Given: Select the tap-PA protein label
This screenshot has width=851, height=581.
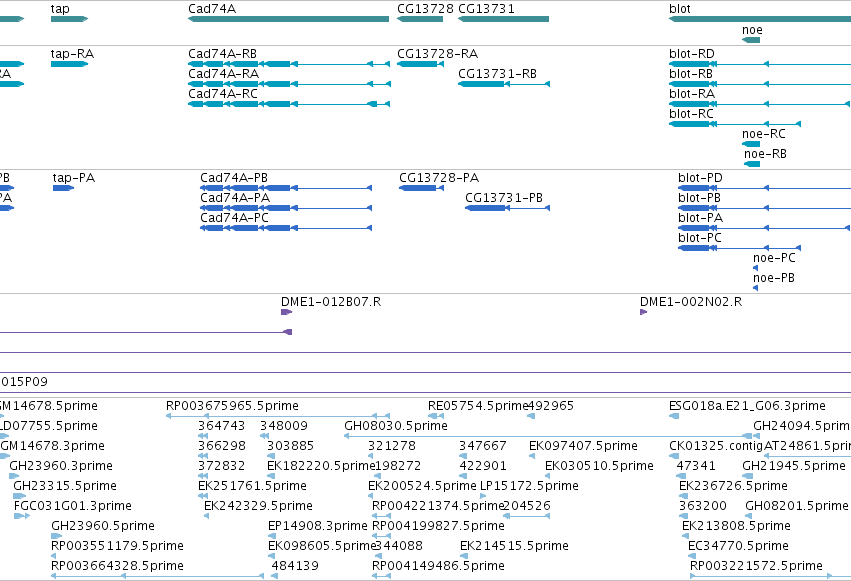Looking at the screenshot, I should [x=74, y=178].
